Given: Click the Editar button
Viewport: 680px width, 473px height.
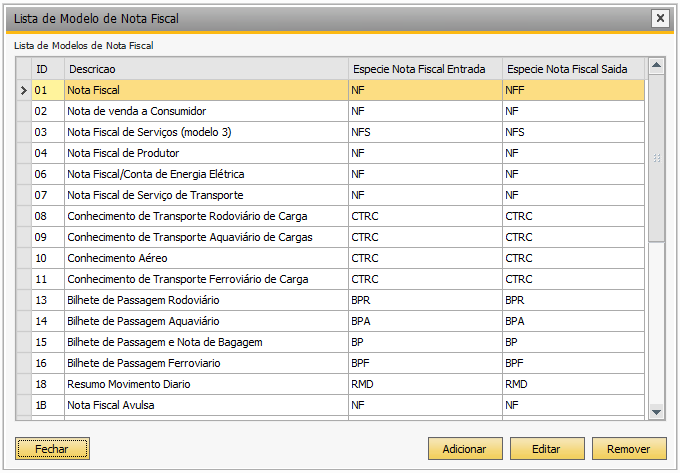Looking at the screenshot, I should tap(547, 449).
